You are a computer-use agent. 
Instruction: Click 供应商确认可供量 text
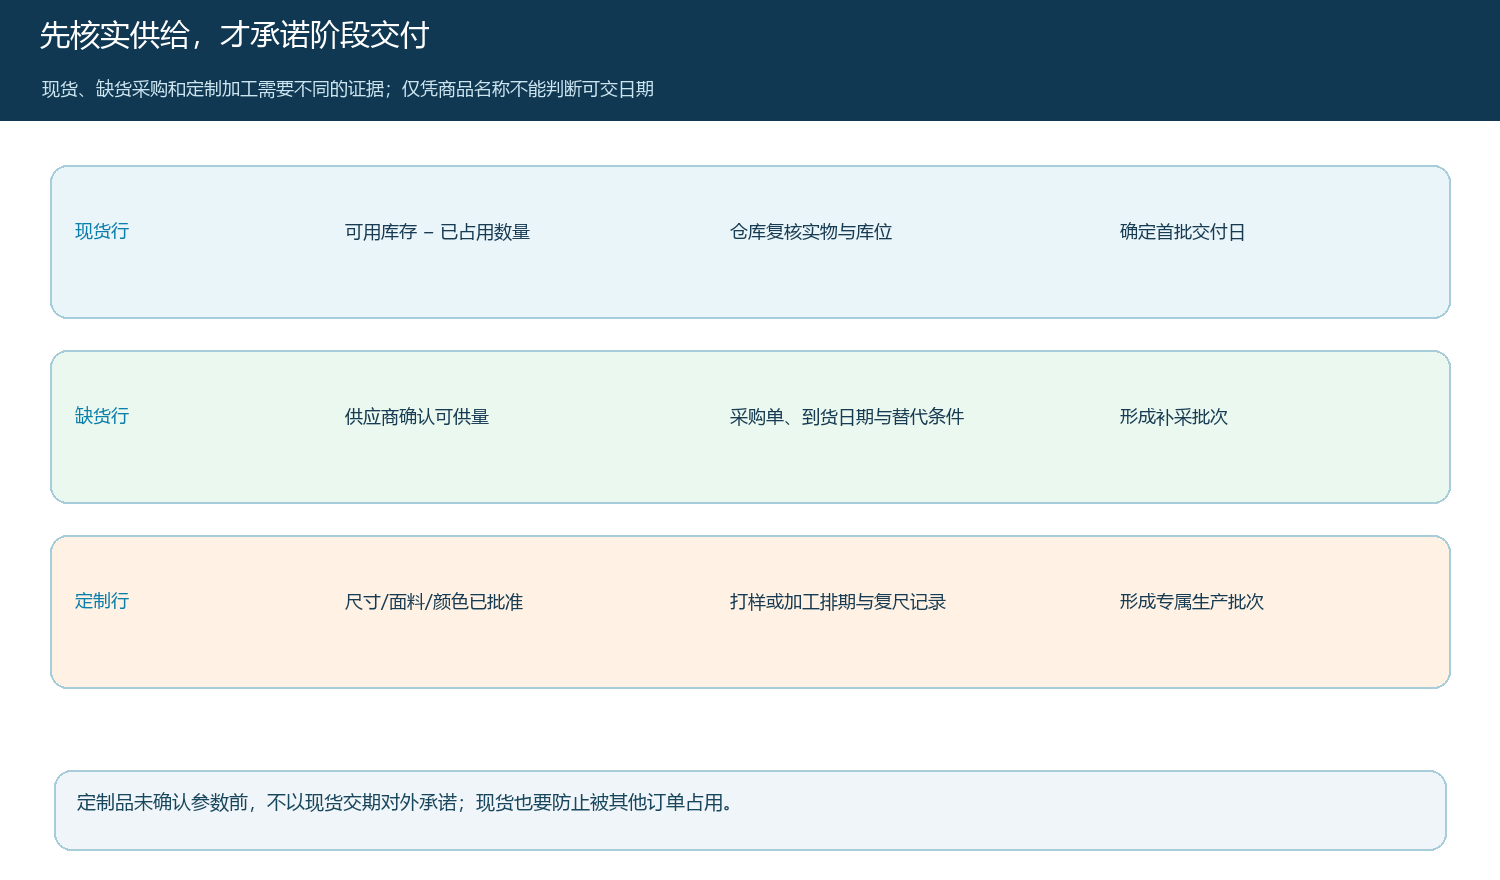(x=417, y=417)
